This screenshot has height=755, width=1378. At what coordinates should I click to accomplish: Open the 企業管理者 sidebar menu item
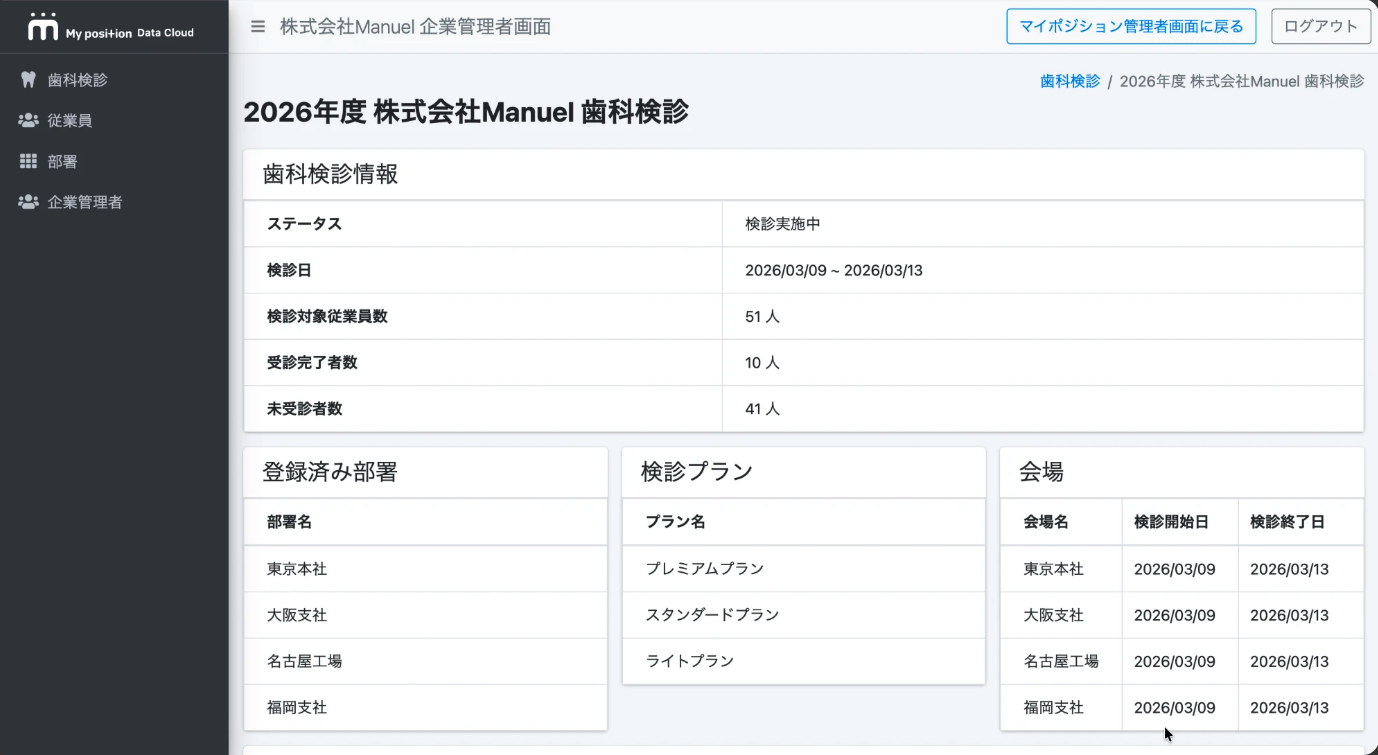(114, 202)
